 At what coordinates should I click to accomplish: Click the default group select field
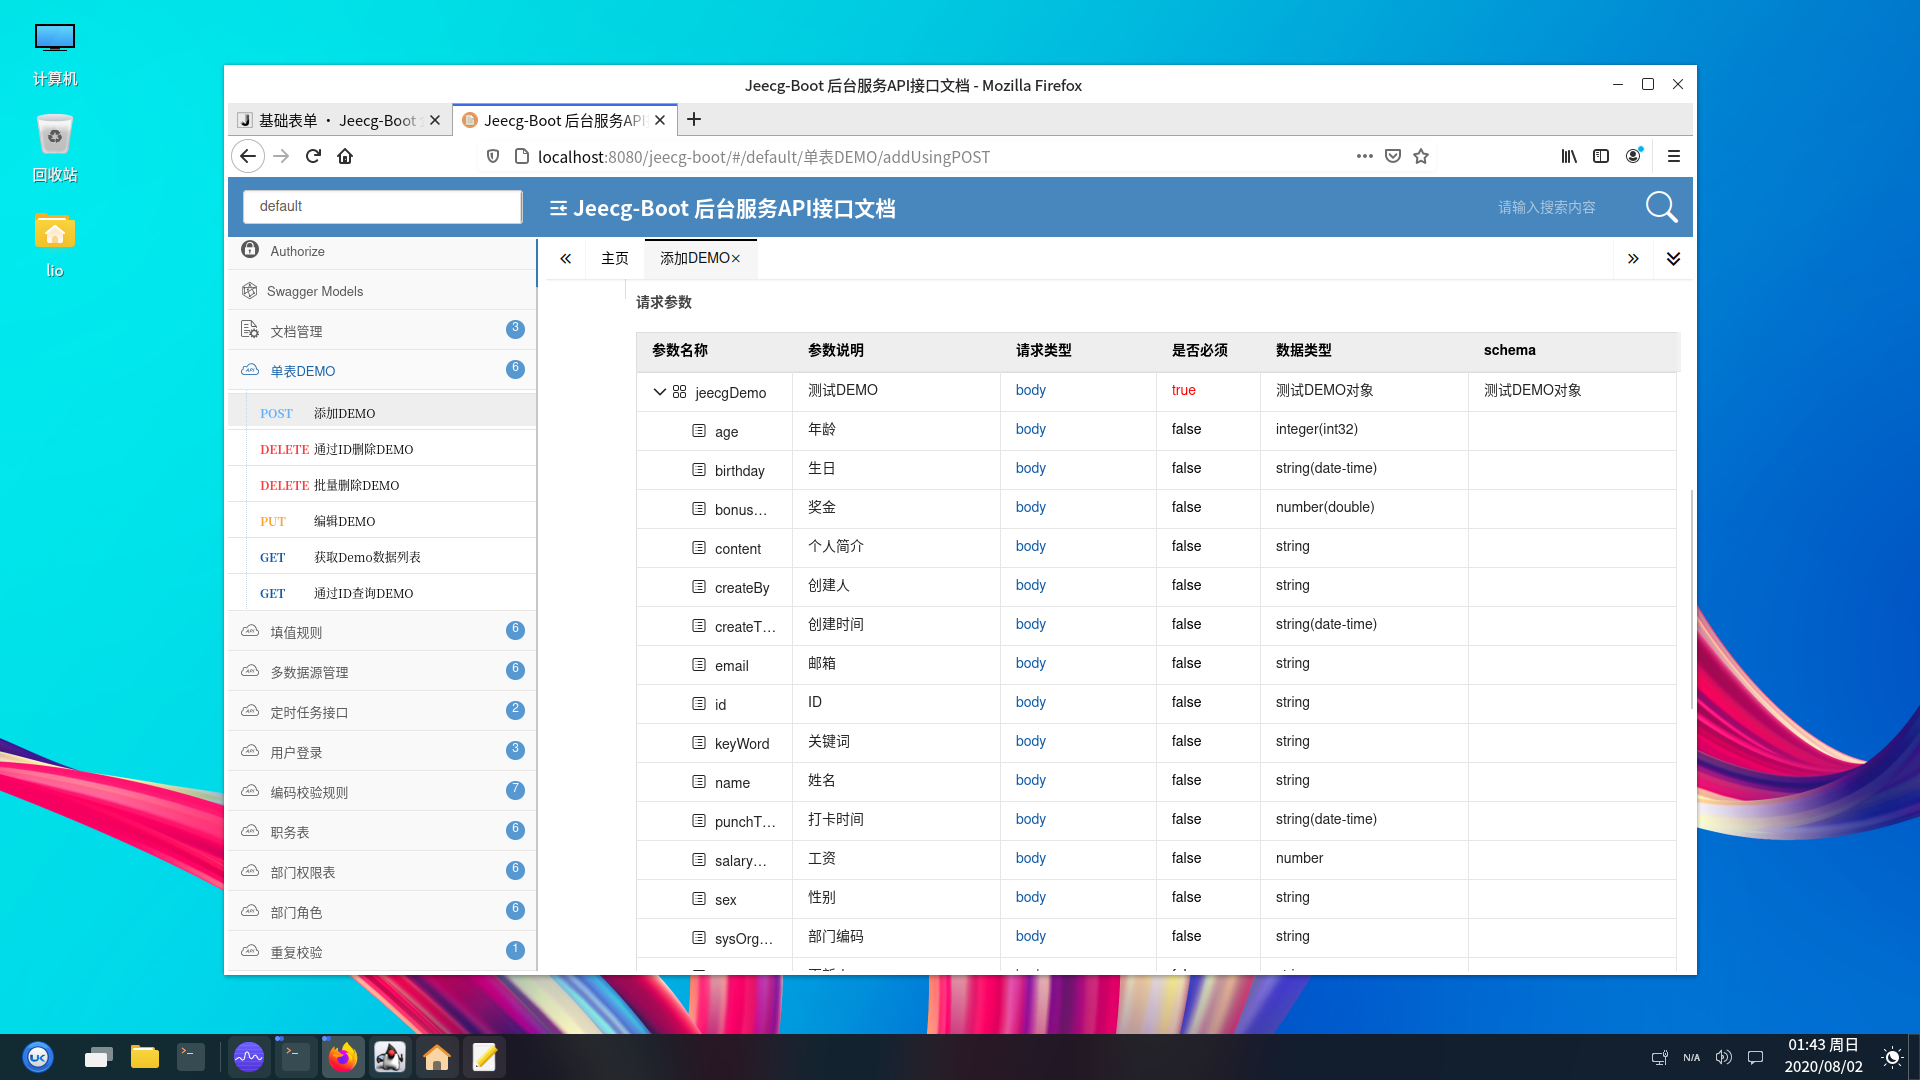pyautogui.click(x=382, y=206)
